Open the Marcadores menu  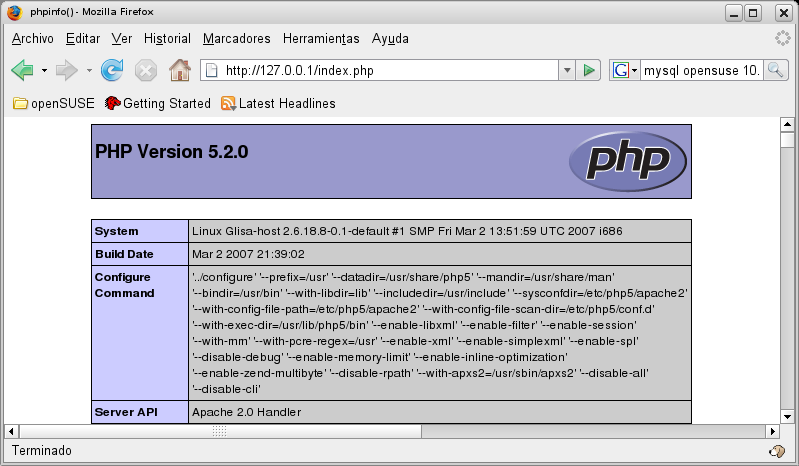click(x=236, y=38)
